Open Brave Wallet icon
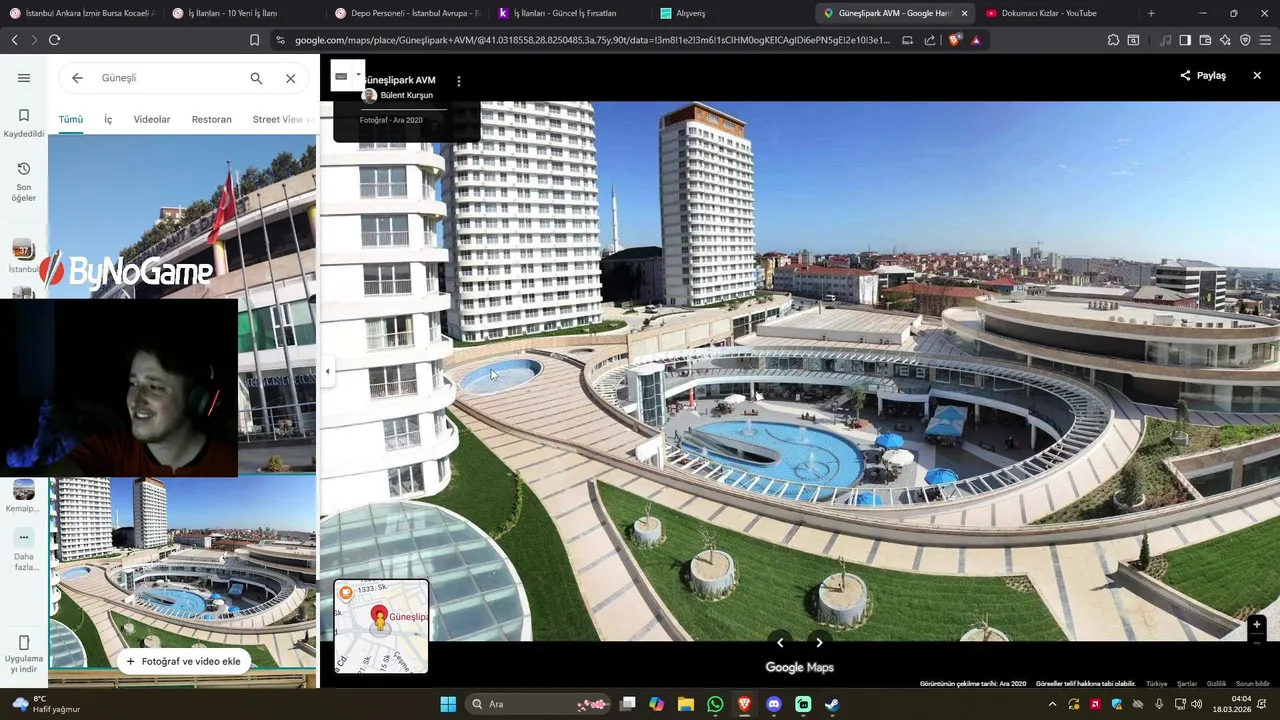Viewport: 1280px width, 720px height. click(1205, 40)
